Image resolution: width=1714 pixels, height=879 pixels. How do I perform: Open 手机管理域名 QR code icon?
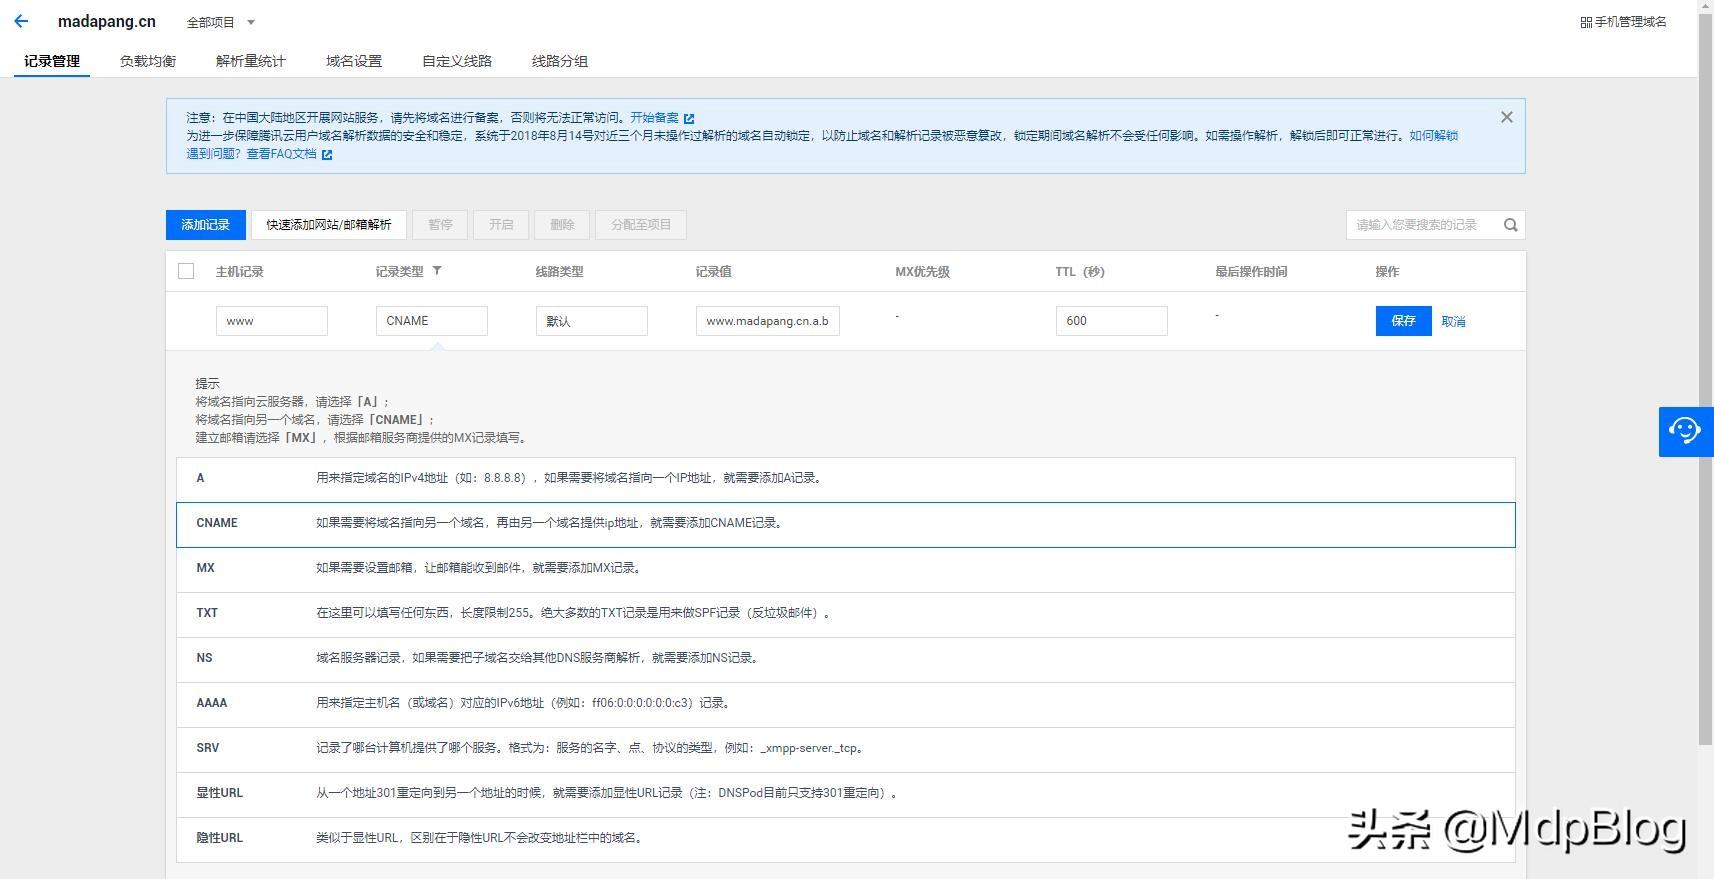(1585, 22)
